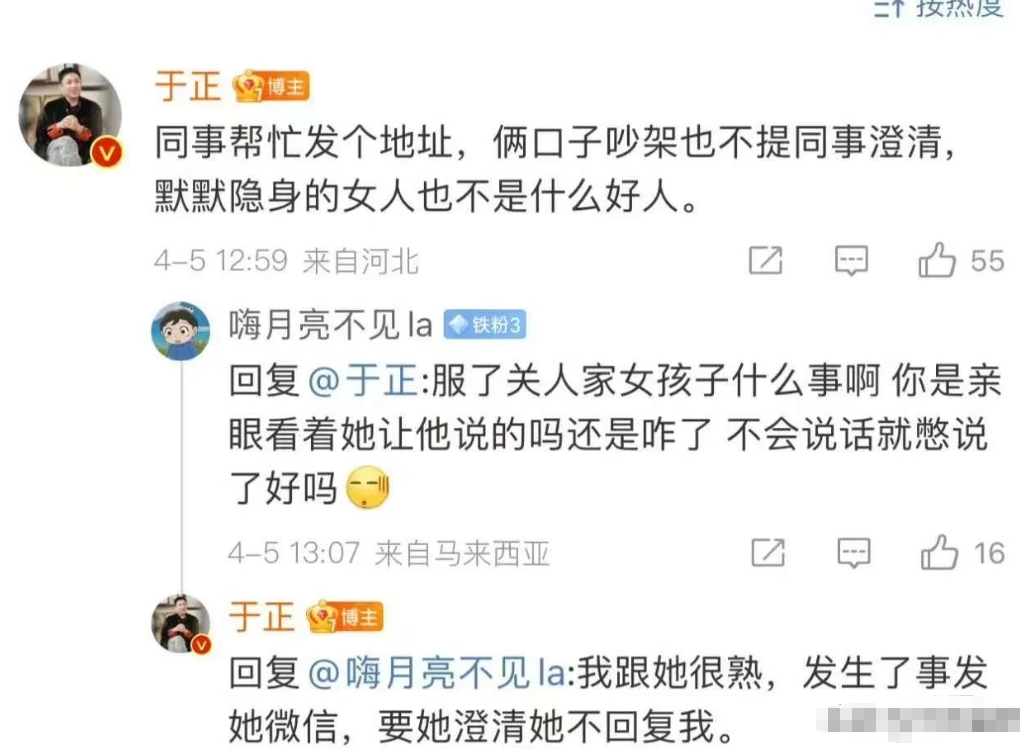Follow the blue @于正 mention
1036x749 pixels.
click(x=363, y=381)
